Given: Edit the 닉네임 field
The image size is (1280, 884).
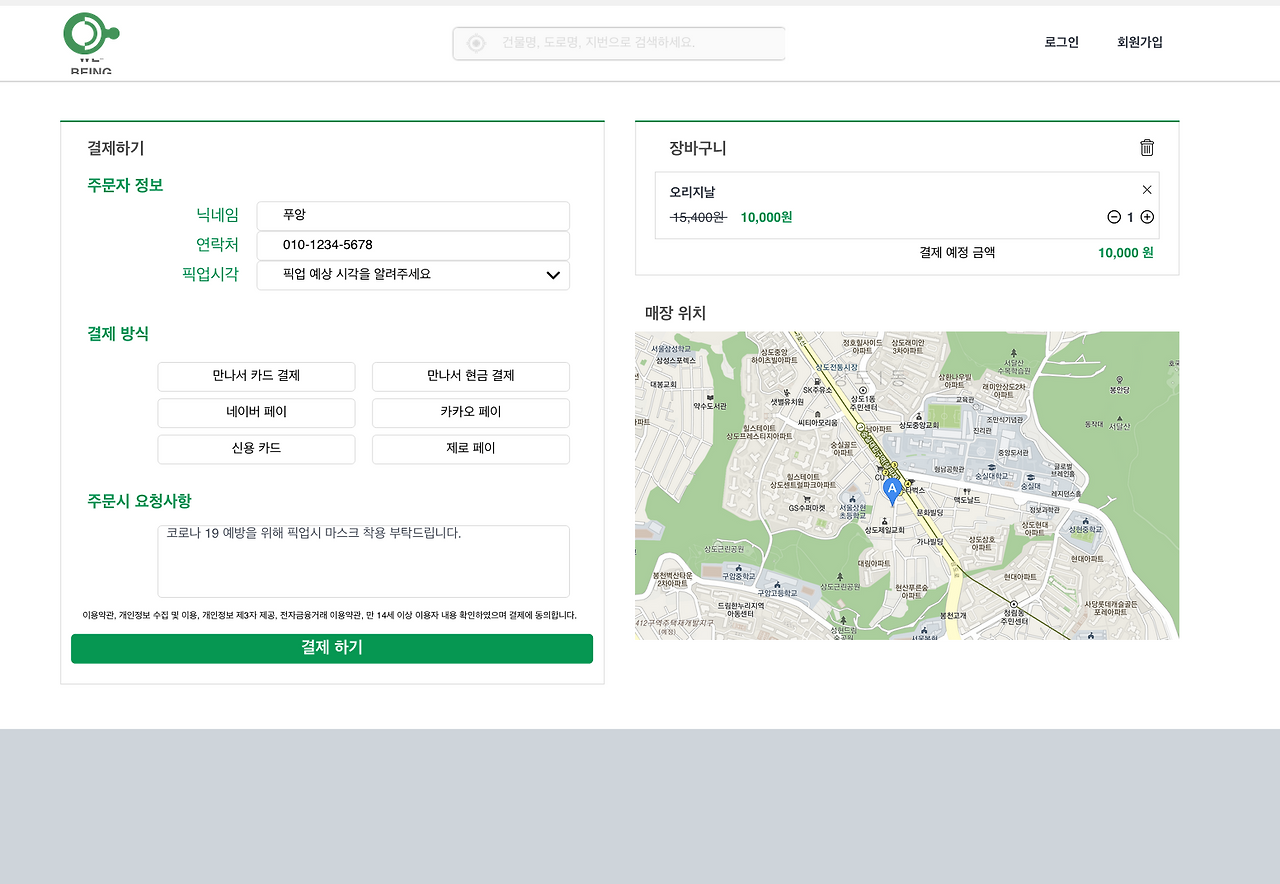Looking at the screenshot, I should pos(413,216).
